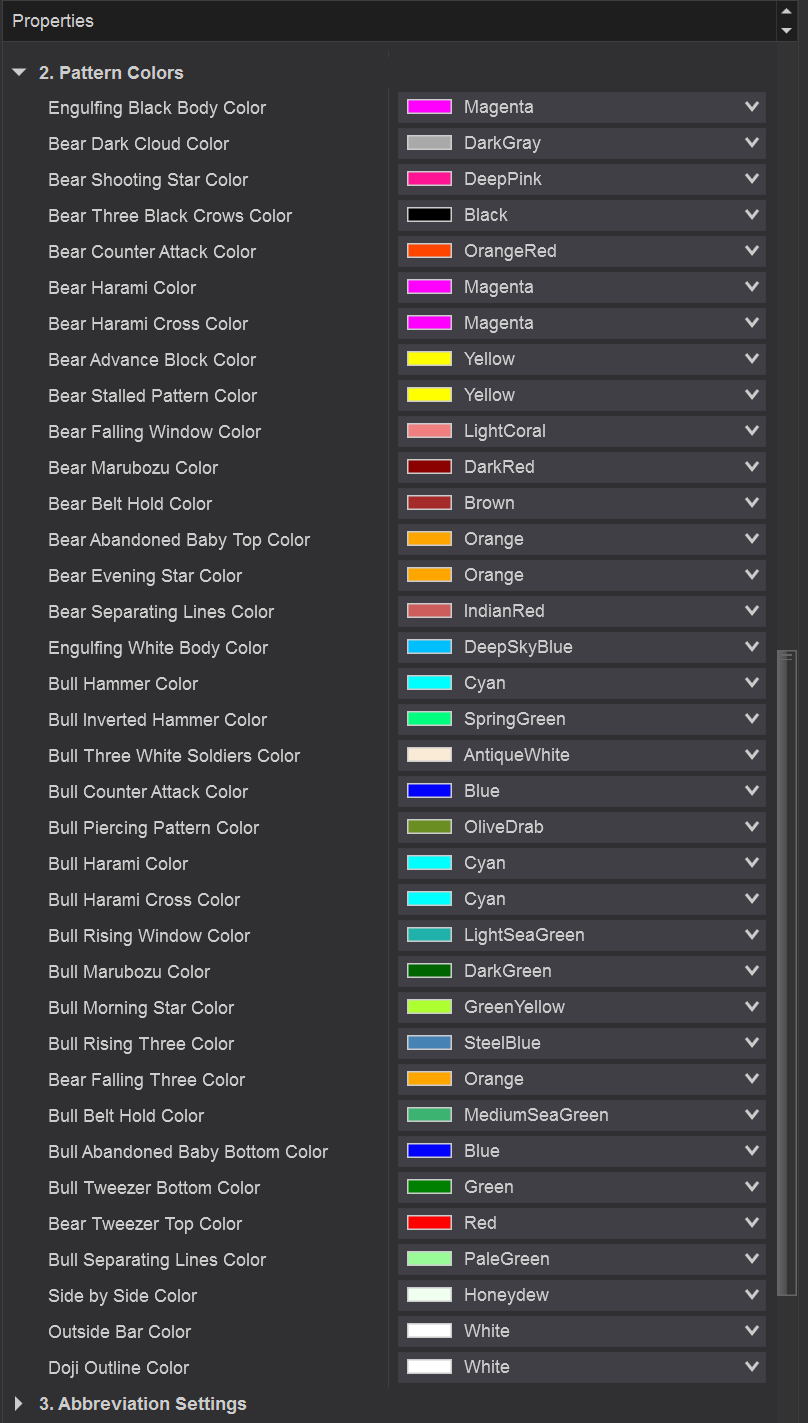
Task: Click the DeepSkyBlue swatch for Engulfing White Body
Action: pos(429,647)
